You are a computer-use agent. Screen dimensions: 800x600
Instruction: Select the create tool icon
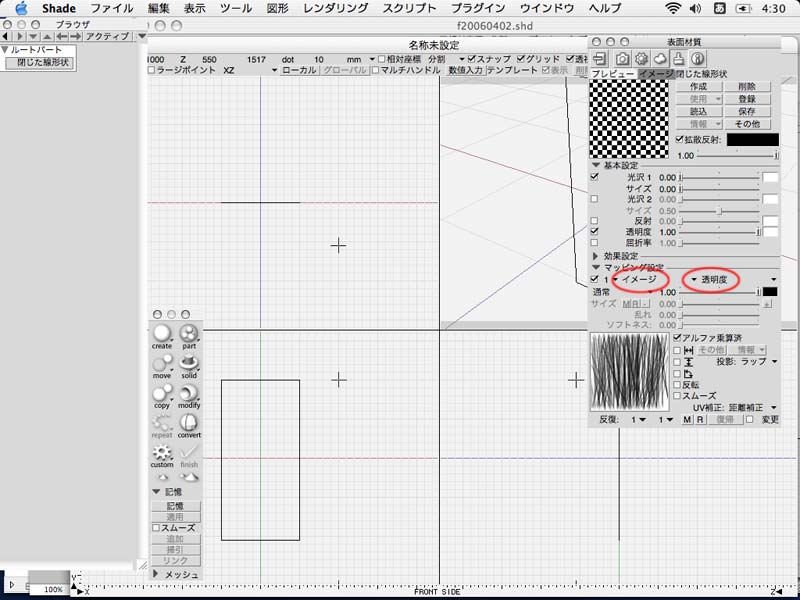[x=162, y=334]
